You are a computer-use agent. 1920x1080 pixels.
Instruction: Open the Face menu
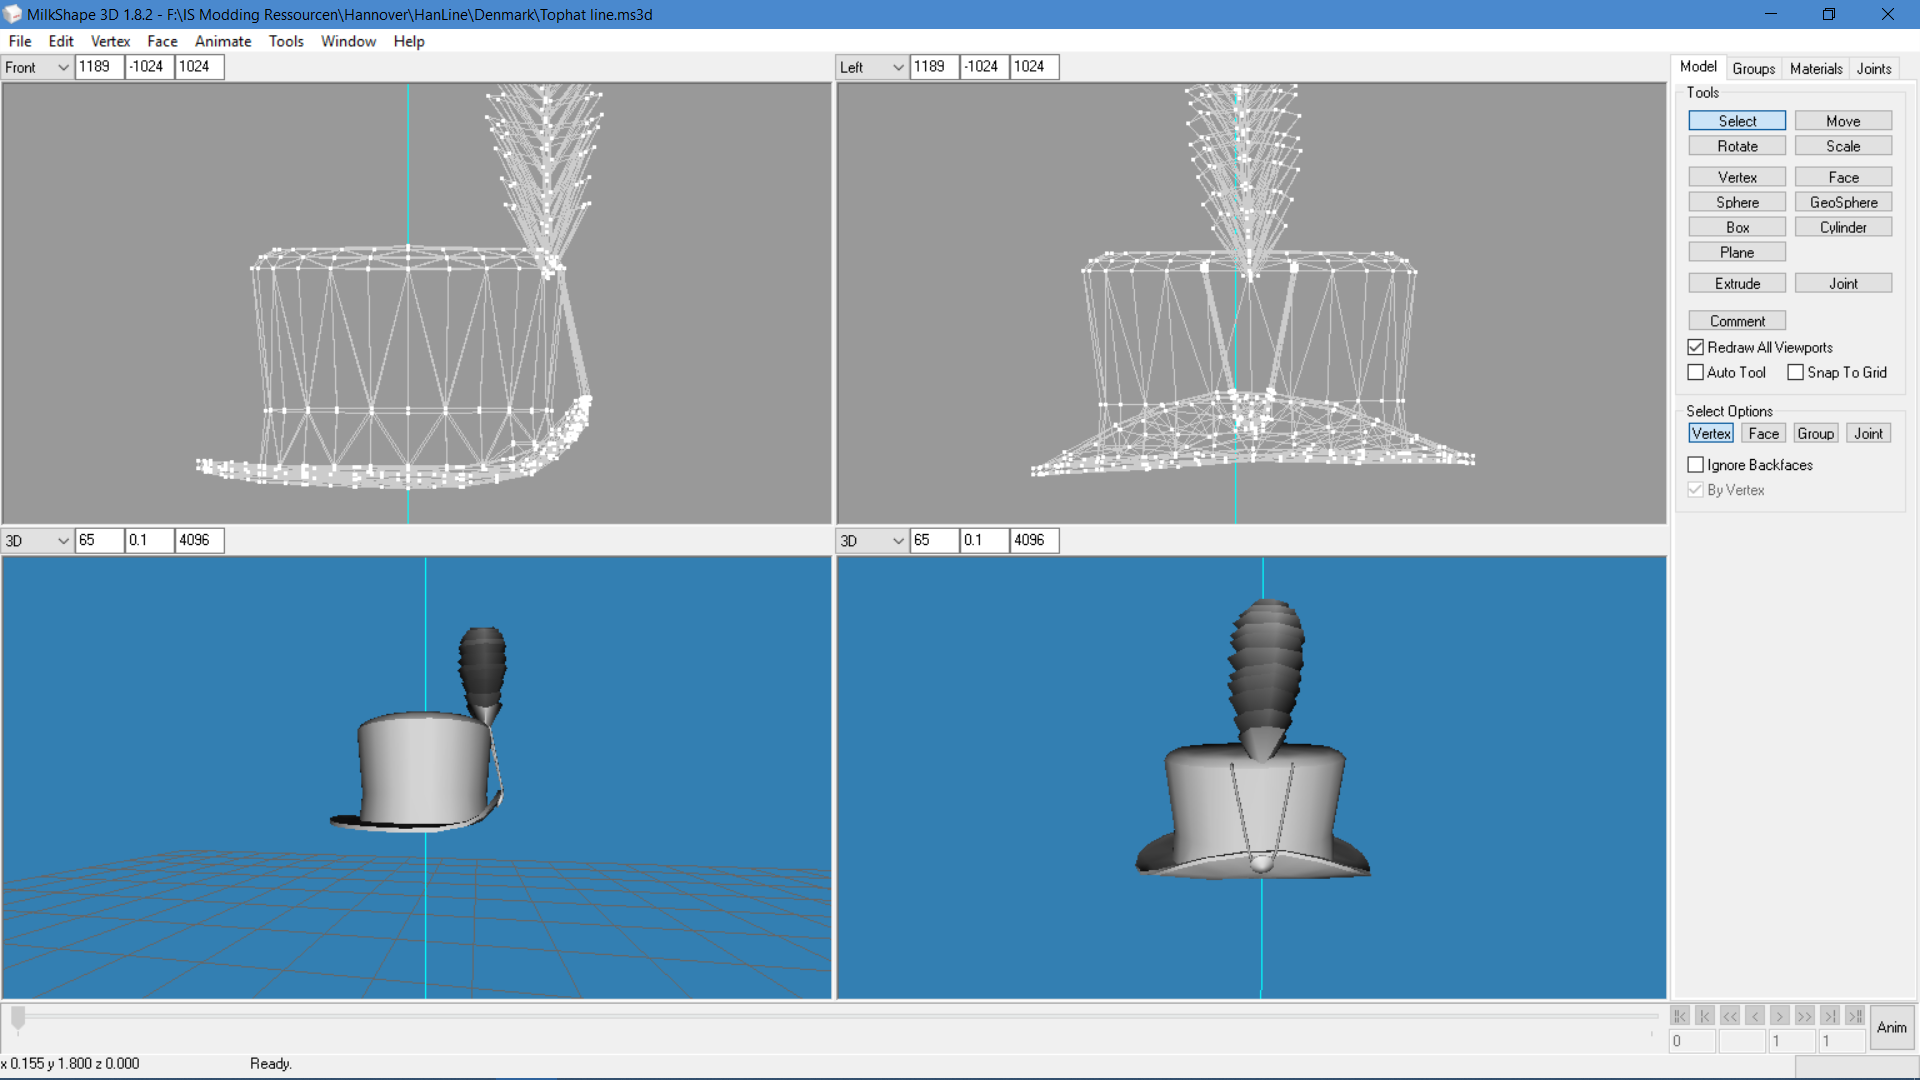(162, 41)
